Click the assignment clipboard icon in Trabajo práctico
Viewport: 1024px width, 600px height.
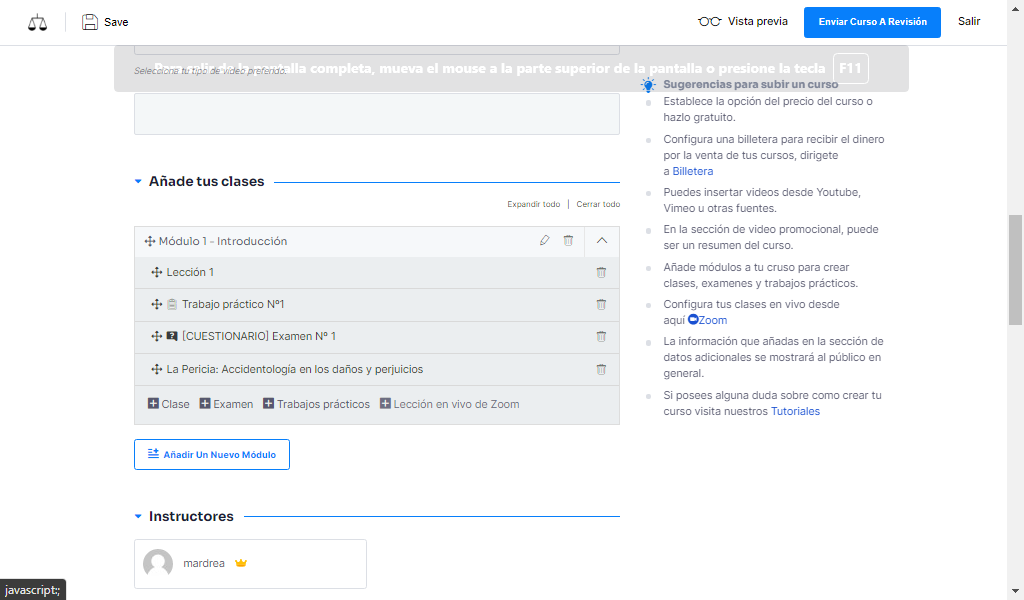click(172, 304)
